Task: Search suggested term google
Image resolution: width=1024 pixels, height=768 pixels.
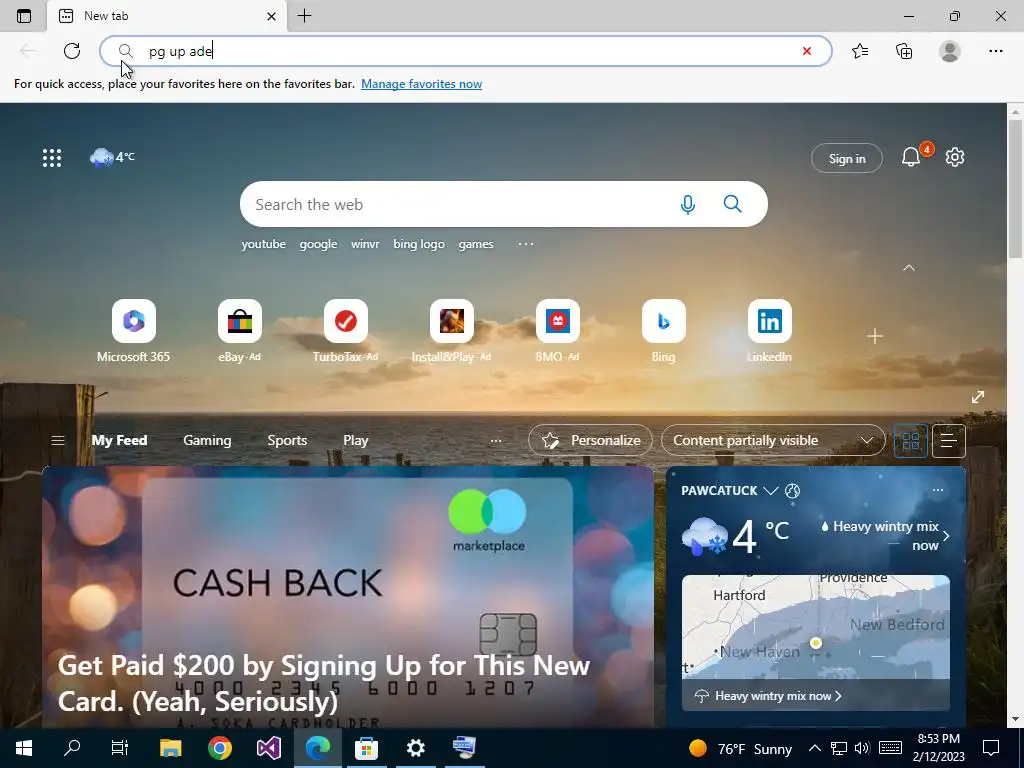Action: [x=318, y=244]
